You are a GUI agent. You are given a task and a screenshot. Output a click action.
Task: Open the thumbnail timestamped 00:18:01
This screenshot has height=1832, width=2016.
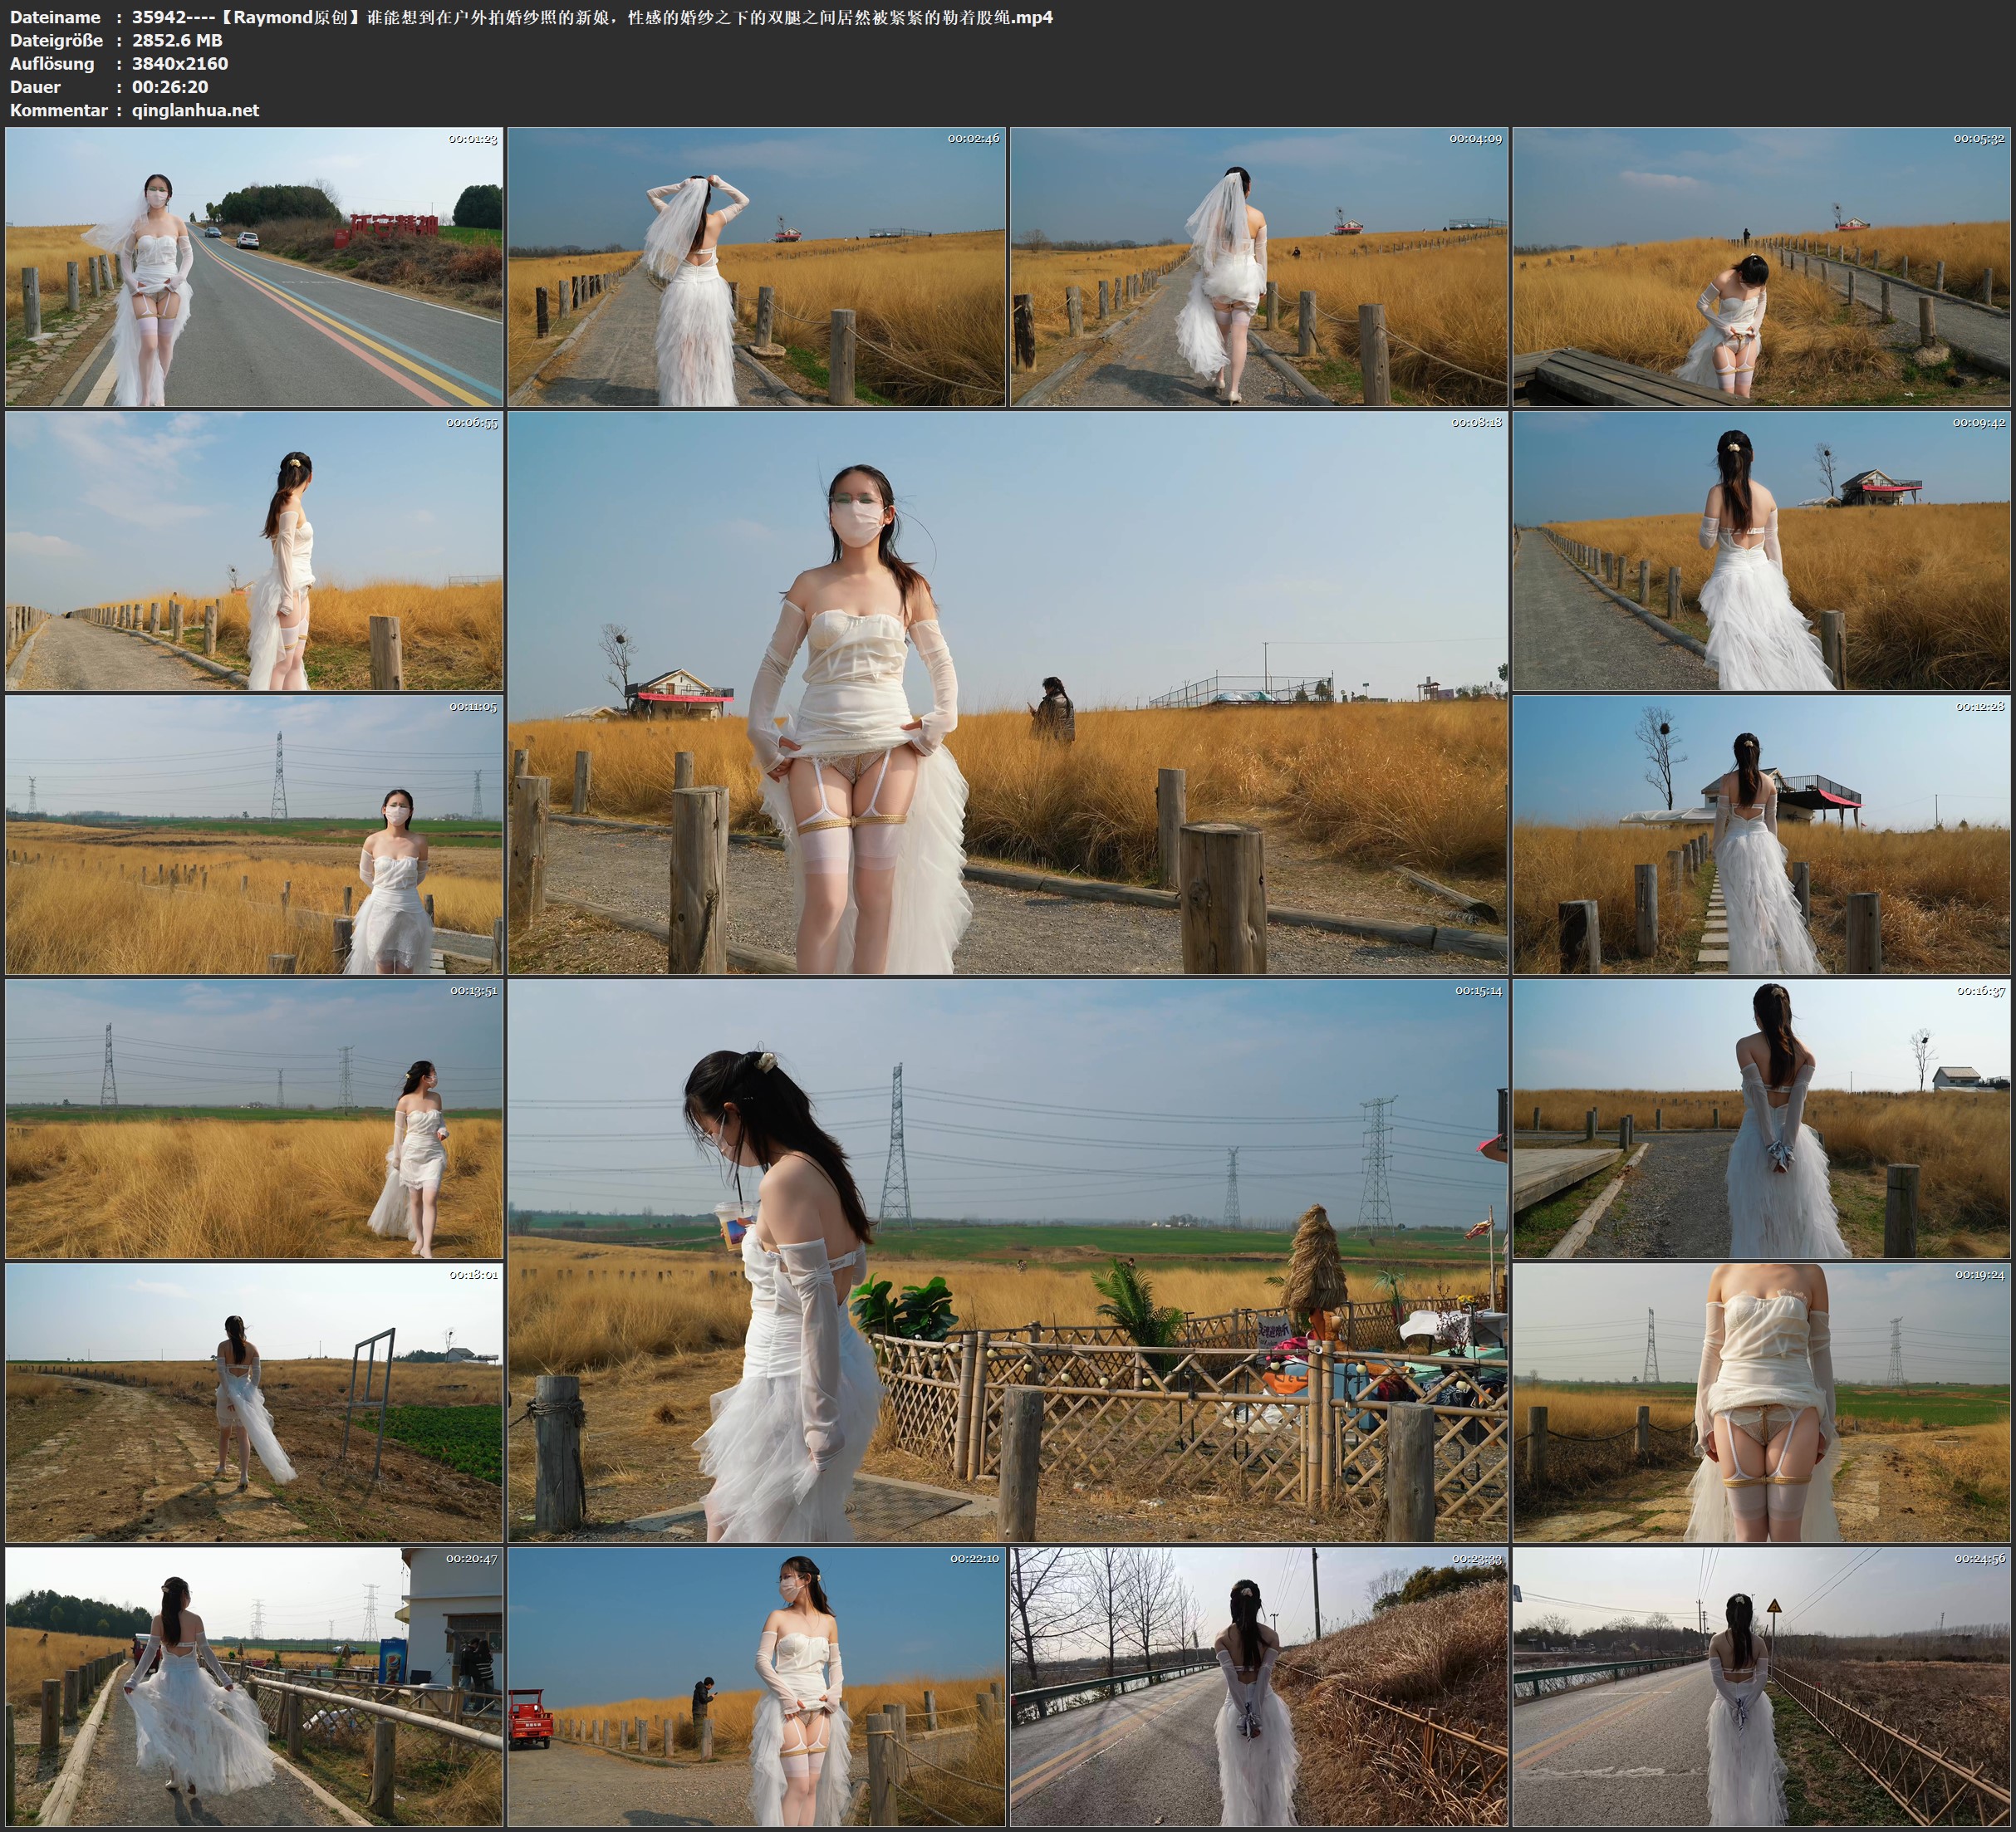pos(254,1402)
